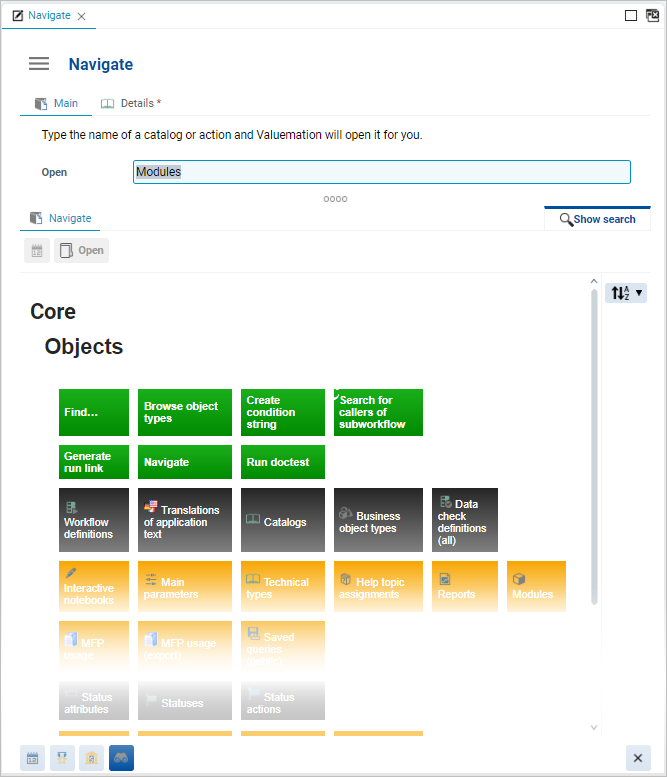The image size is (667, 777).
Task: Click the Find... green tile
Action: point(94,412)
